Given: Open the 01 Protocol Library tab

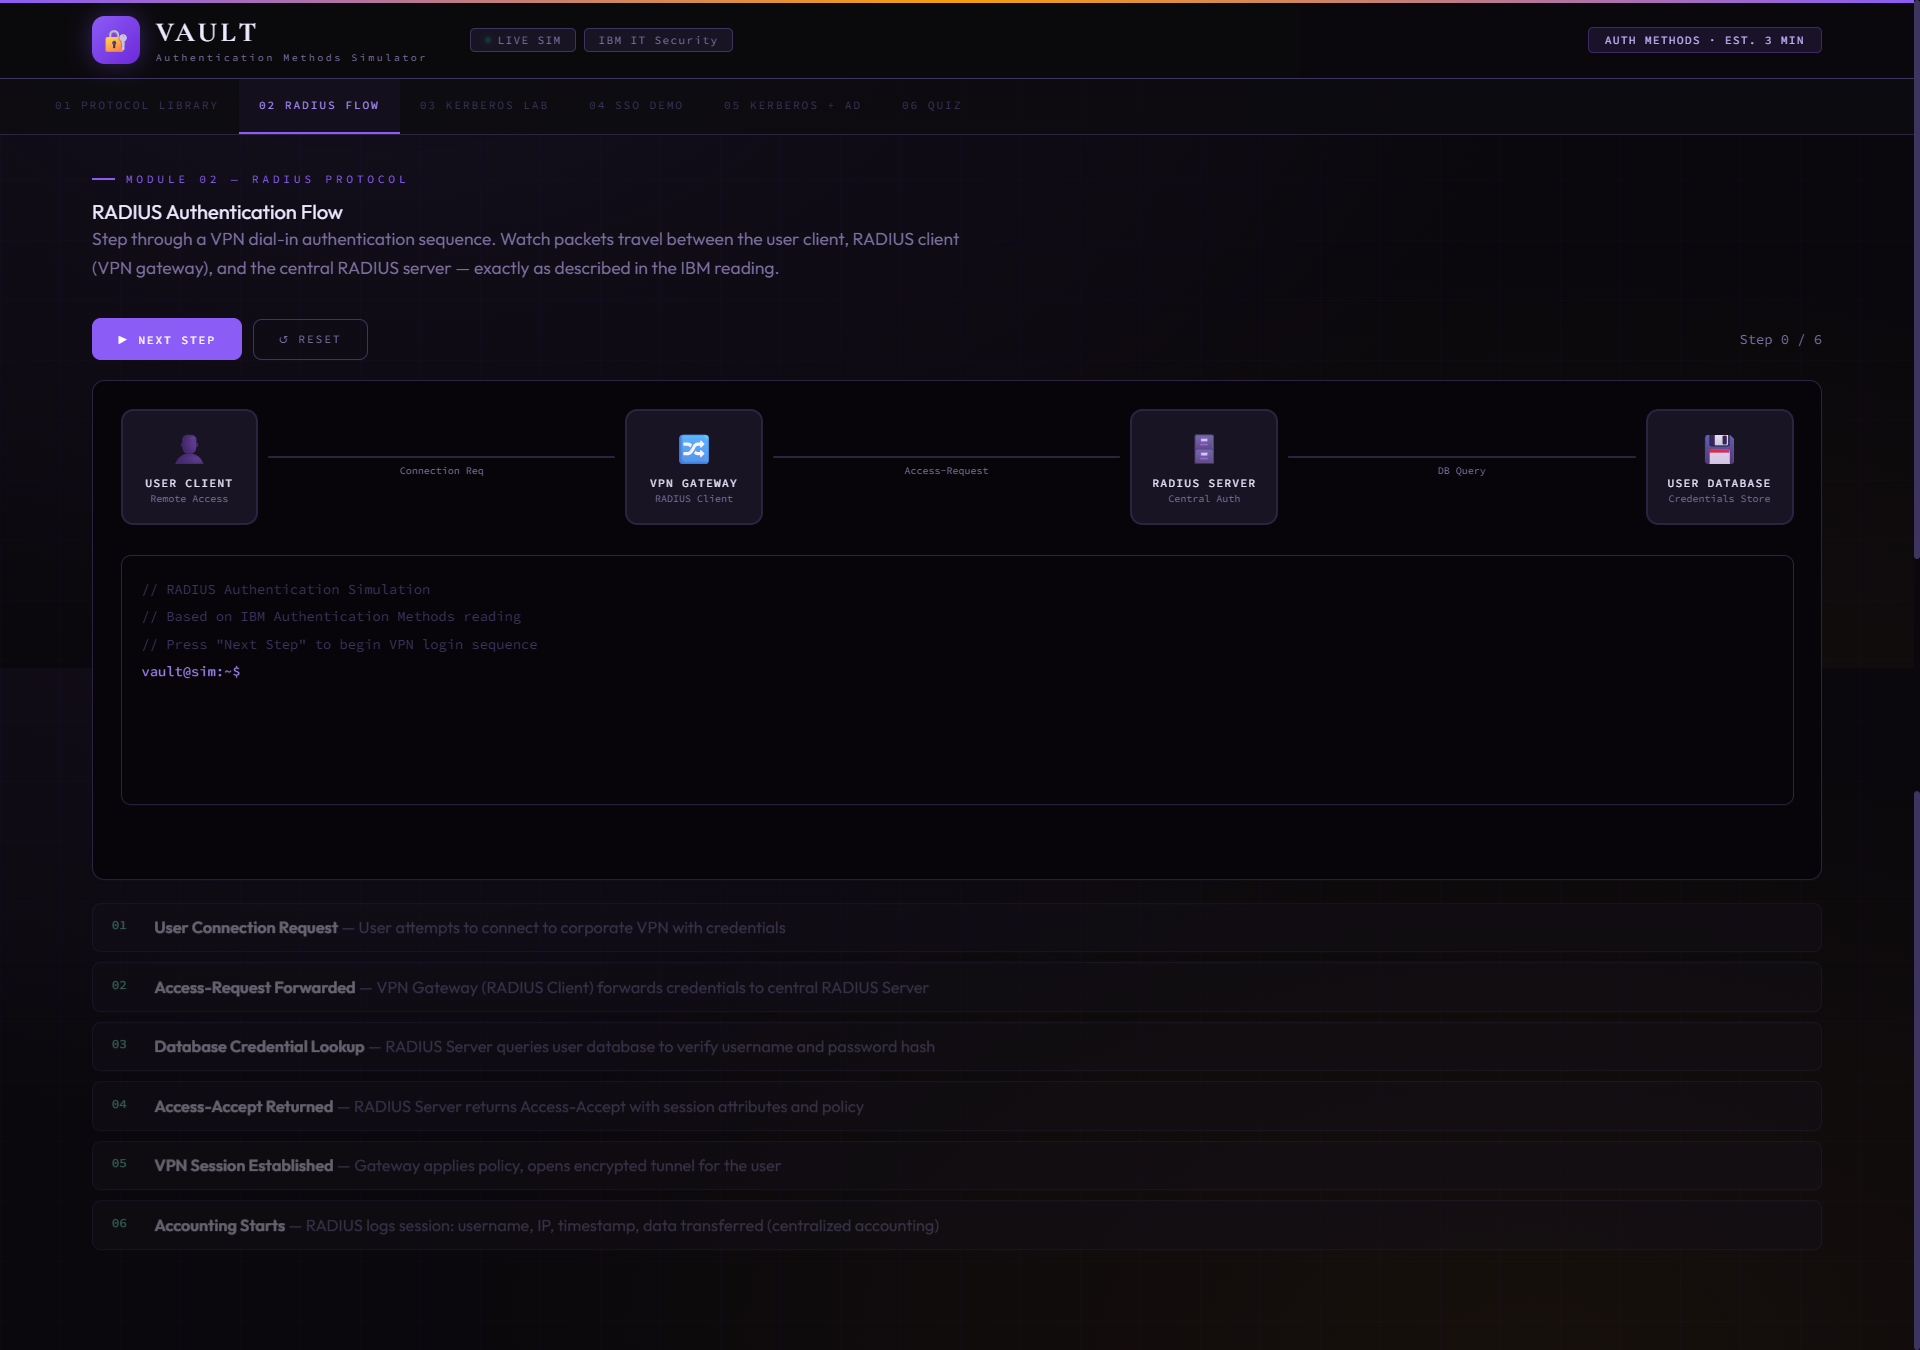Looking at the screenshot, I should pyautogui.click(x=136, y=105).
